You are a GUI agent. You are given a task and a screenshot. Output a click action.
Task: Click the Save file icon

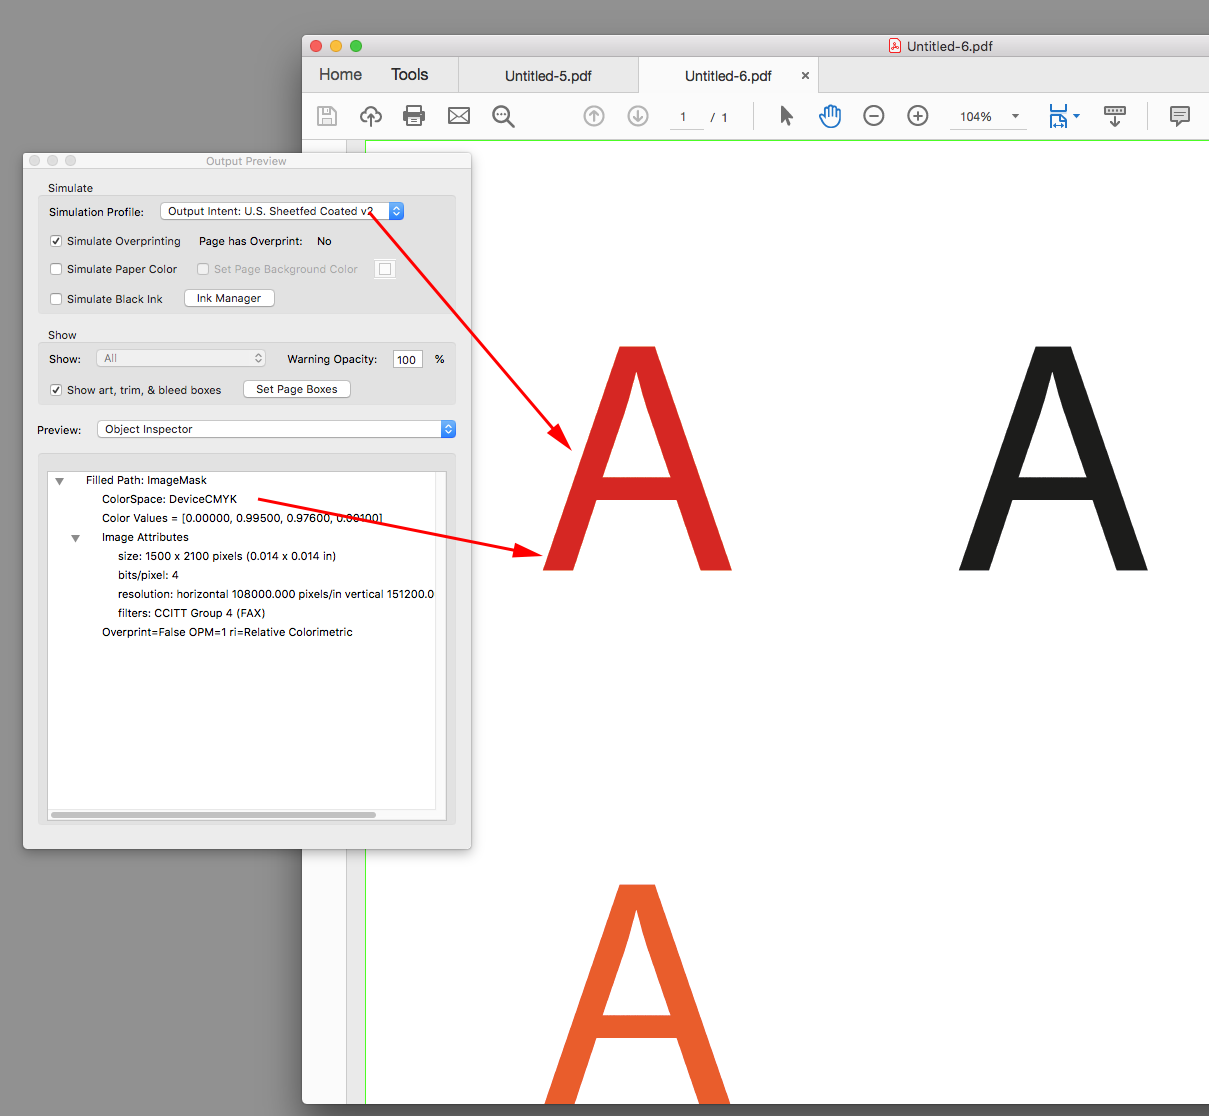pos(327,116)
